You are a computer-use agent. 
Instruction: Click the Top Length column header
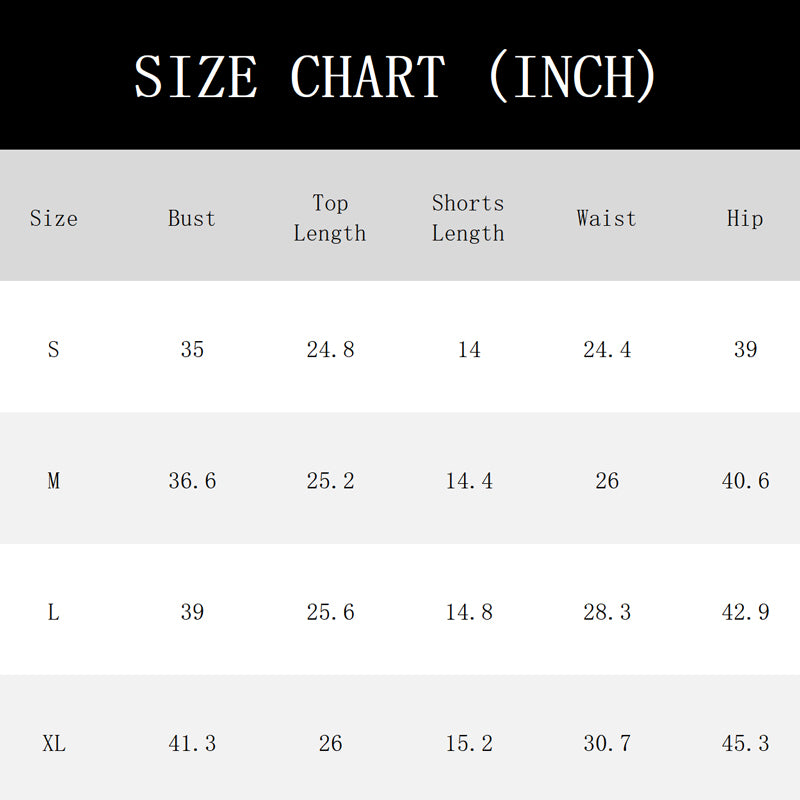tap(330, 218)
